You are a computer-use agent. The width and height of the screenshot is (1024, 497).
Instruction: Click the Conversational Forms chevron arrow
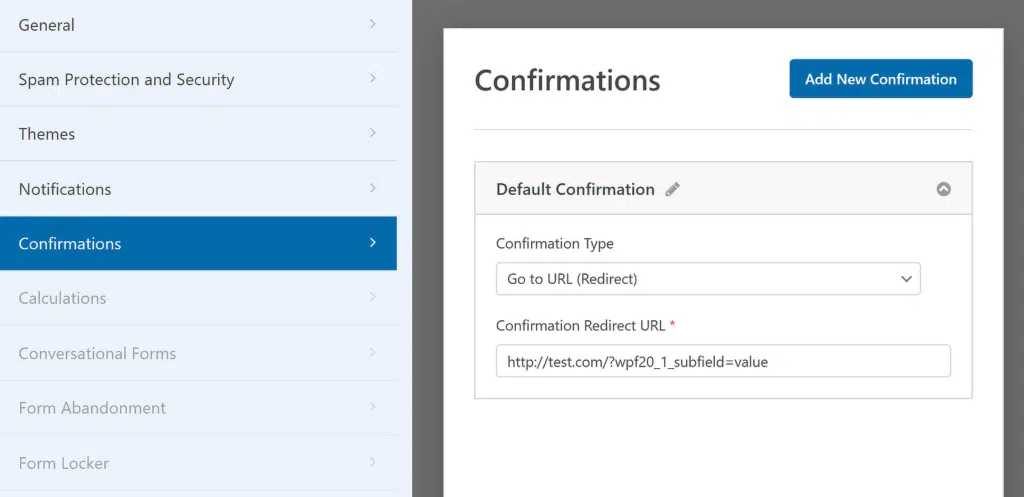point(373,353)
